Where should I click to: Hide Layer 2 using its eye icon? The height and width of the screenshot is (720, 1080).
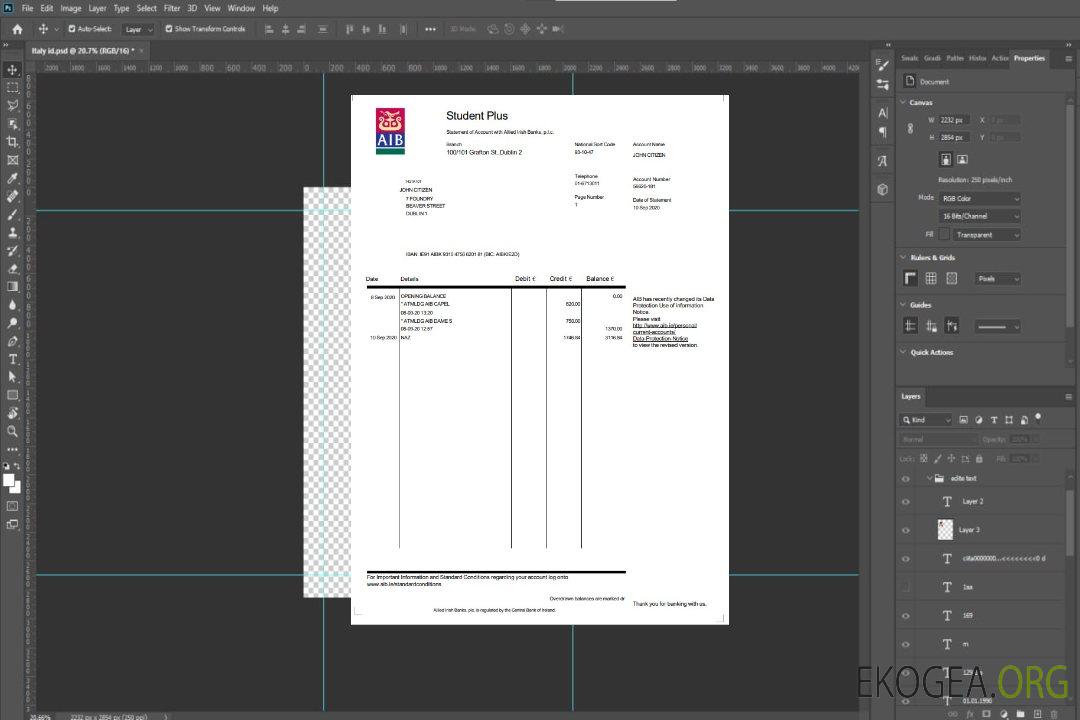906,502
